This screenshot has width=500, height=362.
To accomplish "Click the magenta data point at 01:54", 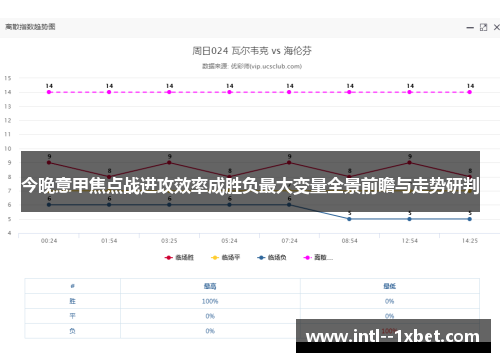I will [109, 92].
